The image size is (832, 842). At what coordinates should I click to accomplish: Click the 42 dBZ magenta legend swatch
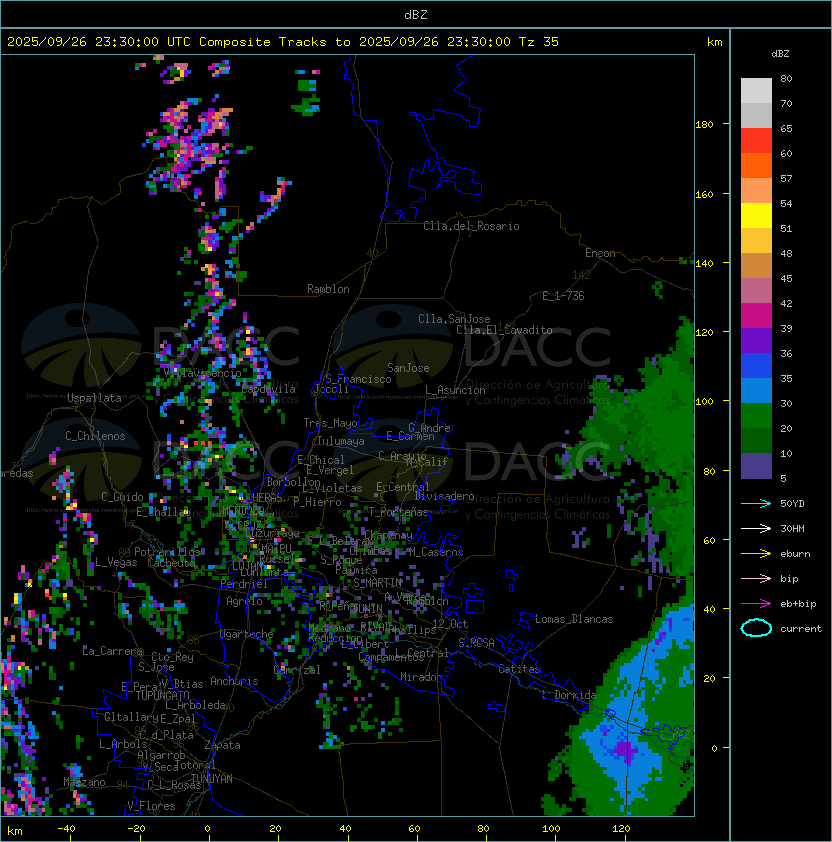[756, 316]
